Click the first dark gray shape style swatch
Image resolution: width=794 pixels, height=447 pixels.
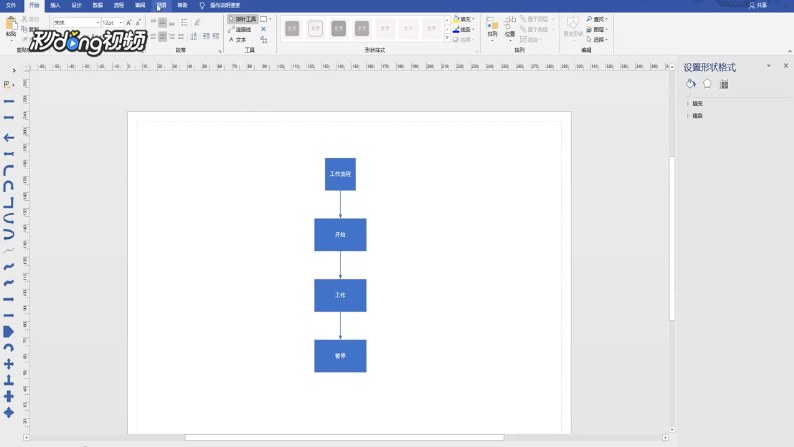[x=292, y=28]
